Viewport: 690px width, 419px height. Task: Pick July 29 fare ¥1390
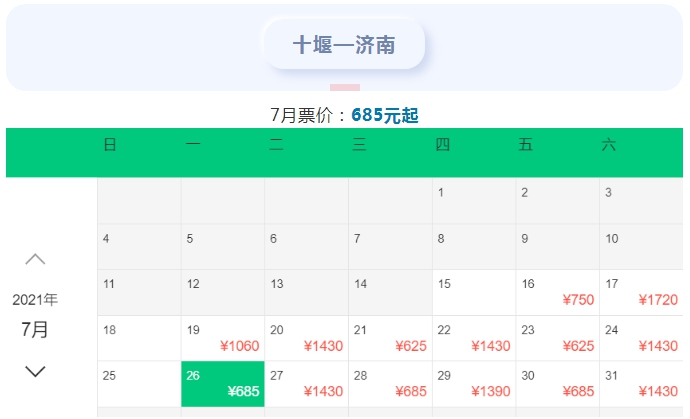pos(474,384)
